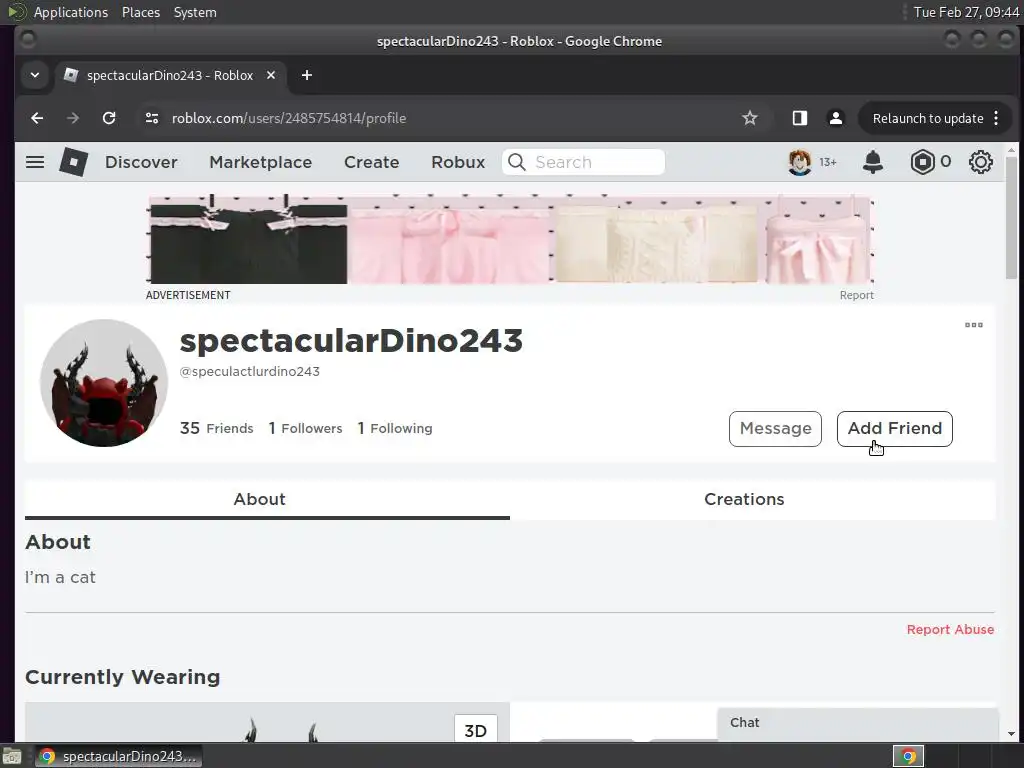Reload the page

click(x=109, y=118)
